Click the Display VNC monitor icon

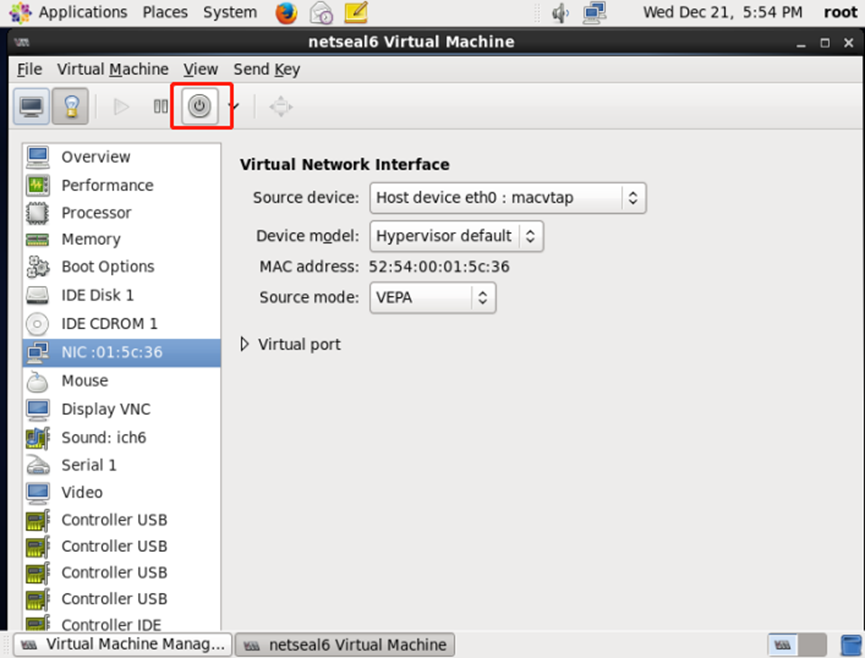coord(38,409)
